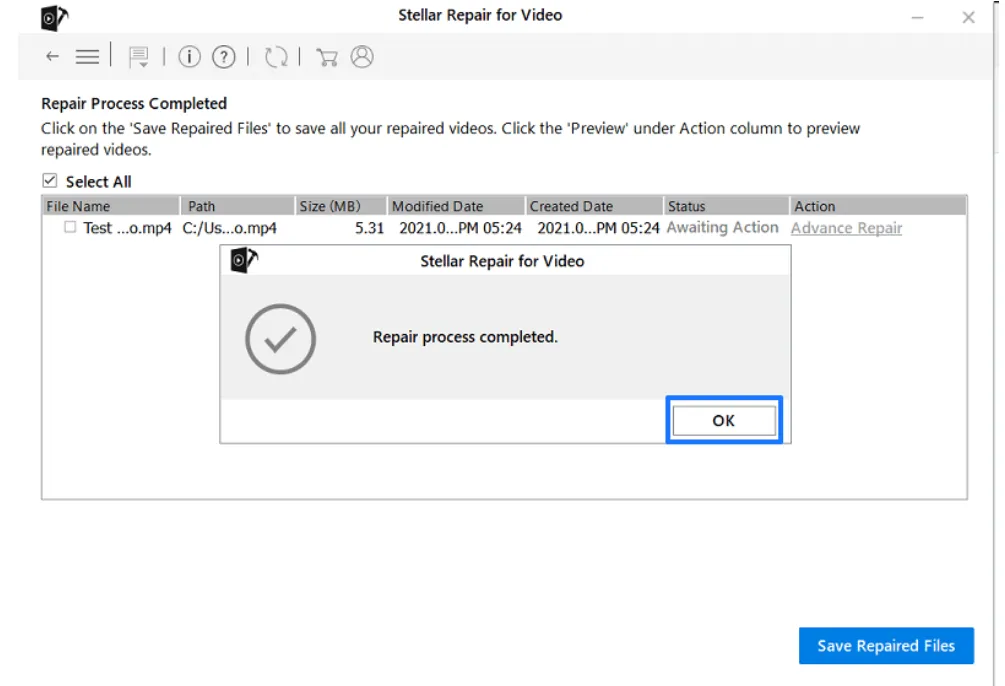
Task: Sort by File Name column header
Action: click(x=111, y=206)
